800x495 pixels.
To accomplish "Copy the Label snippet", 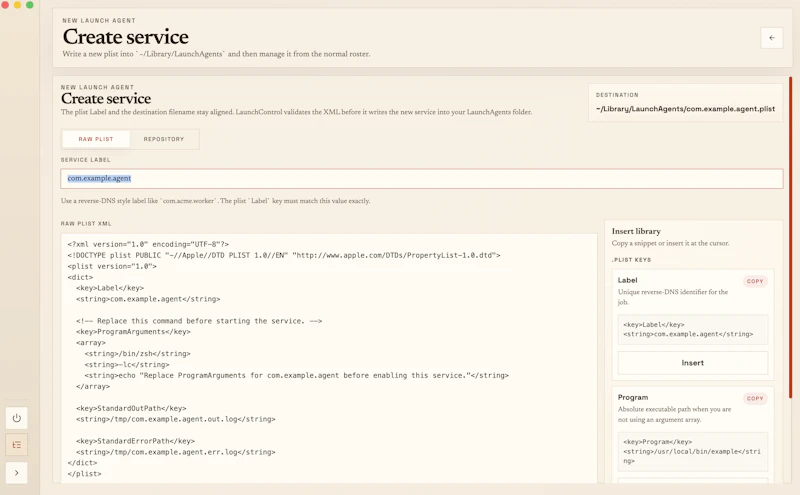I will [755, 281].
